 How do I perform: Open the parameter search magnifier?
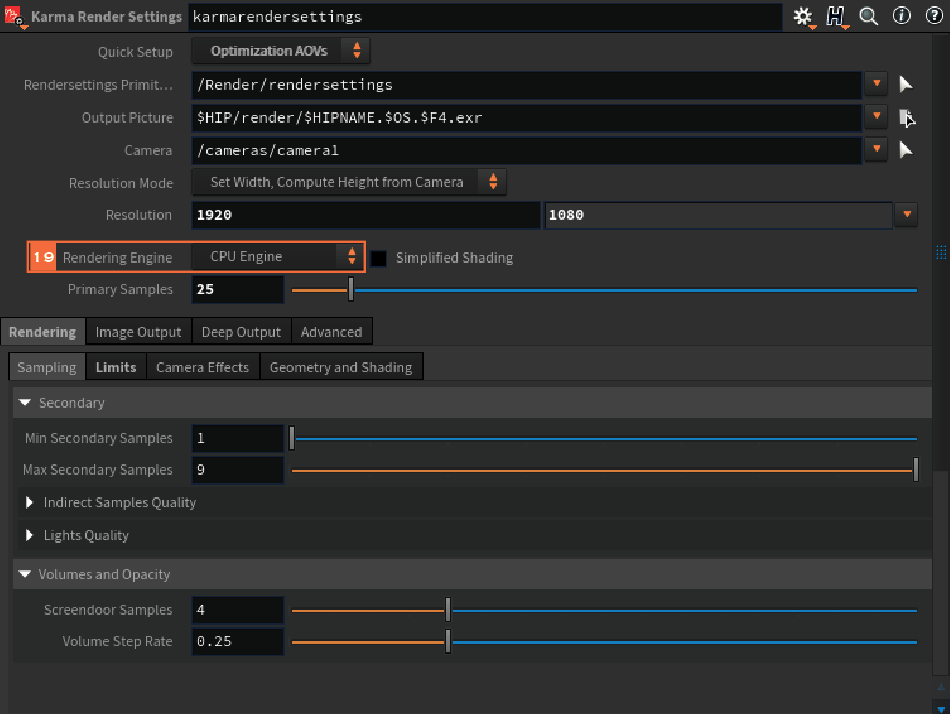[x=869, y=16]
